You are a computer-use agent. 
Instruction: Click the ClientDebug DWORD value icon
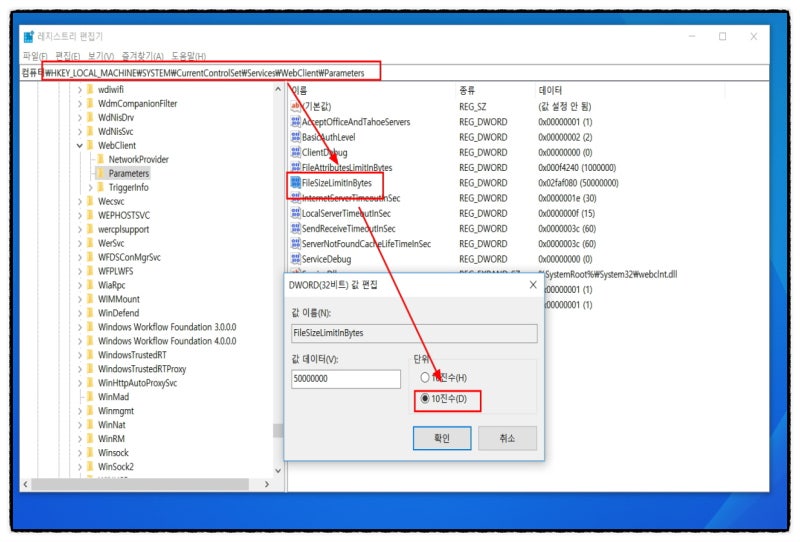click(x=295, y=152)
